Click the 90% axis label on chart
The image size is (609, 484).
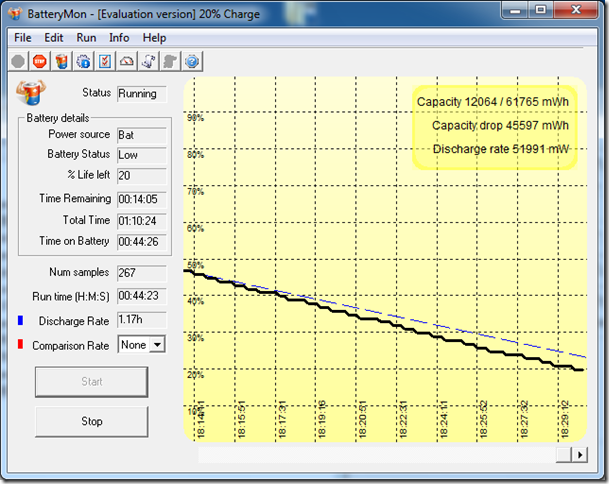click(195, 118)
